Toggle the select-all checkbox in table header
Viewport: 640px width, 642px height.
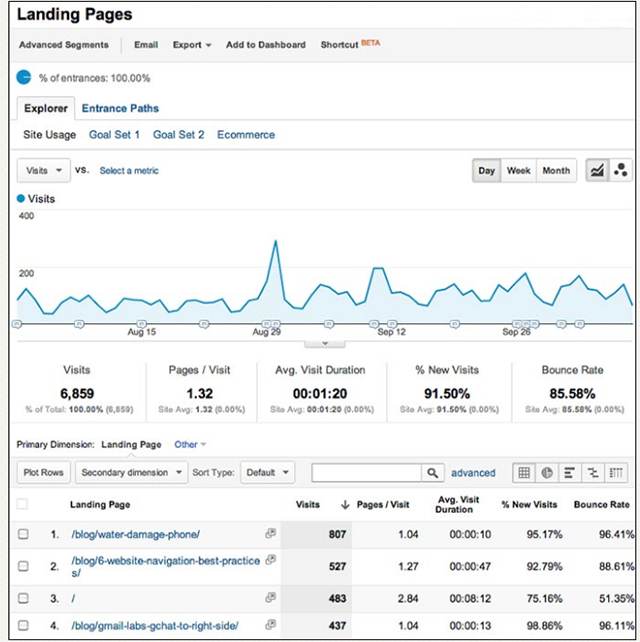click(x=23, y=505)
